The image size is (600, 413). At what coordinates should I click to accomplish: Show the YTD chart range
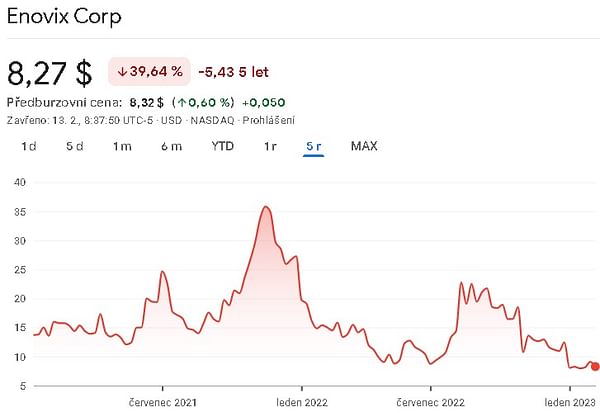tap(223, 146)
